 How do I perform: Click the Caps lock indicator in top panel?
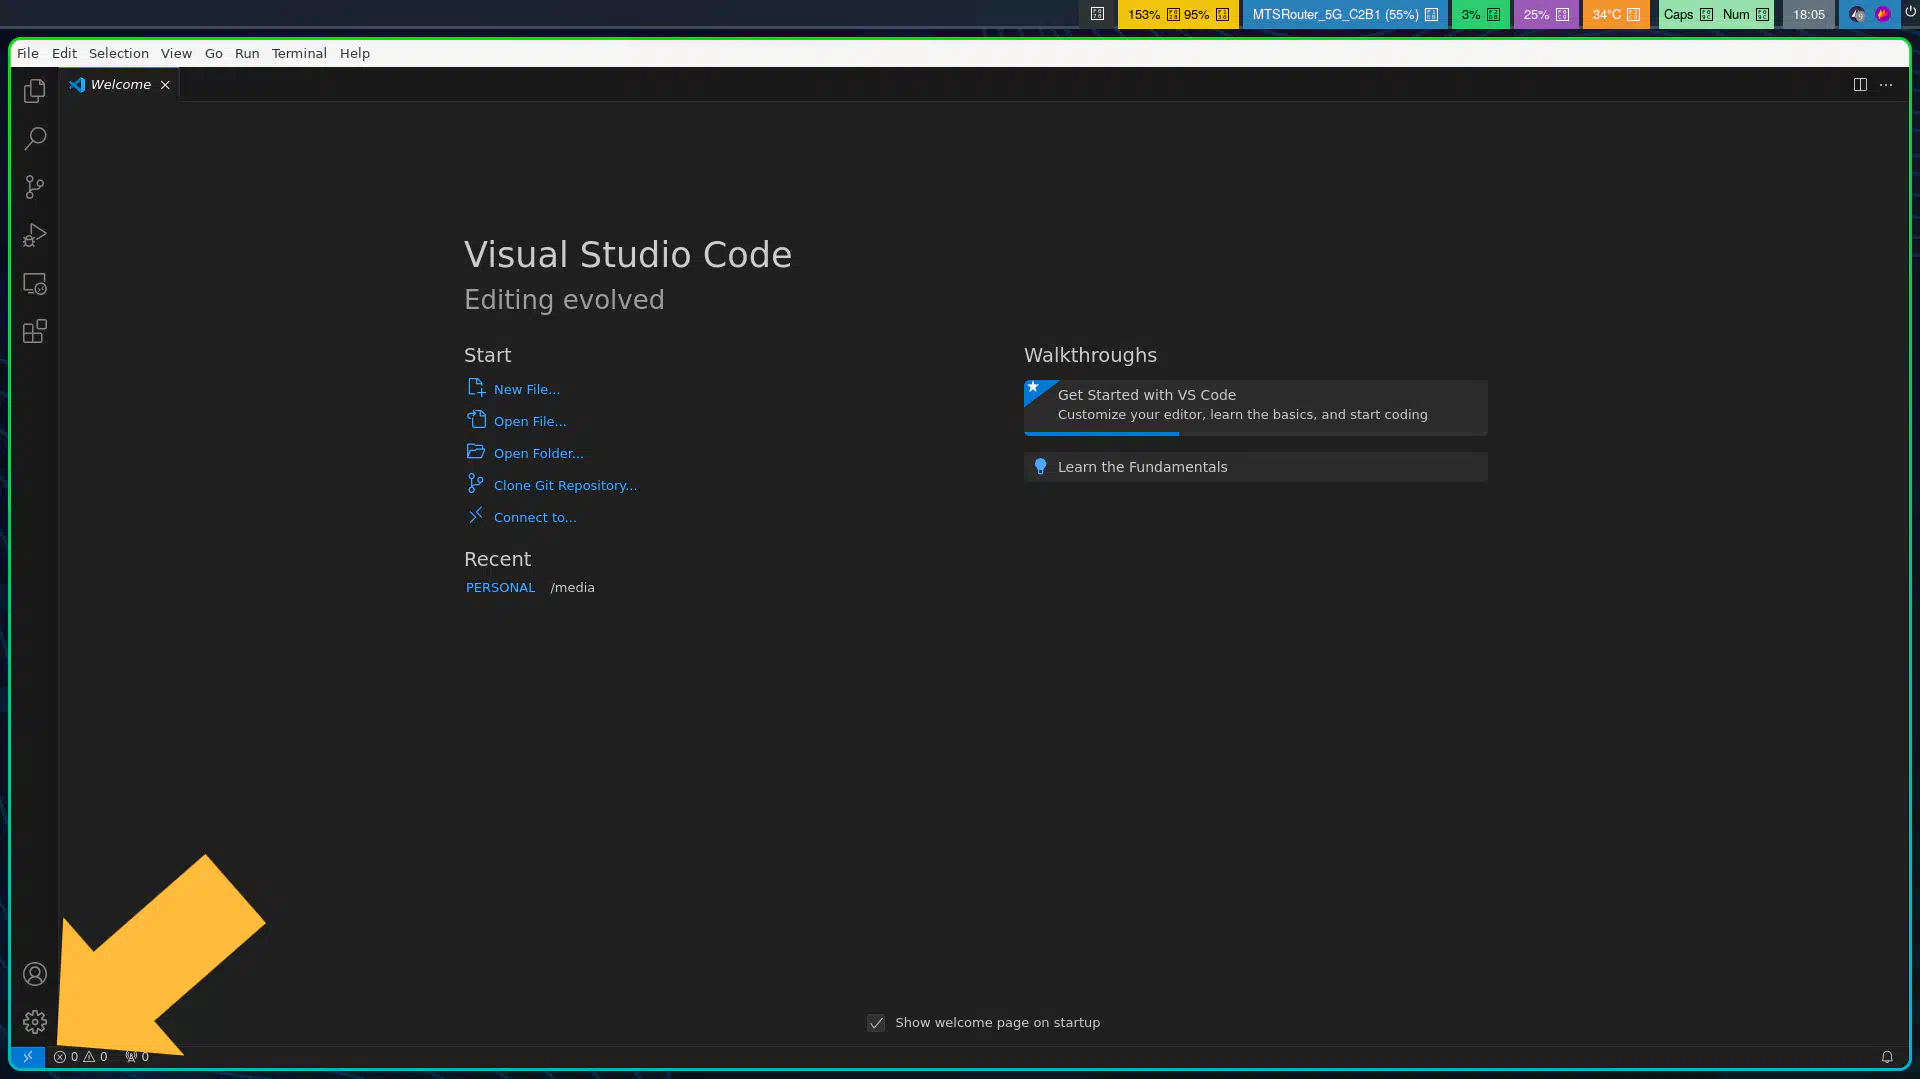[1688, 15]
